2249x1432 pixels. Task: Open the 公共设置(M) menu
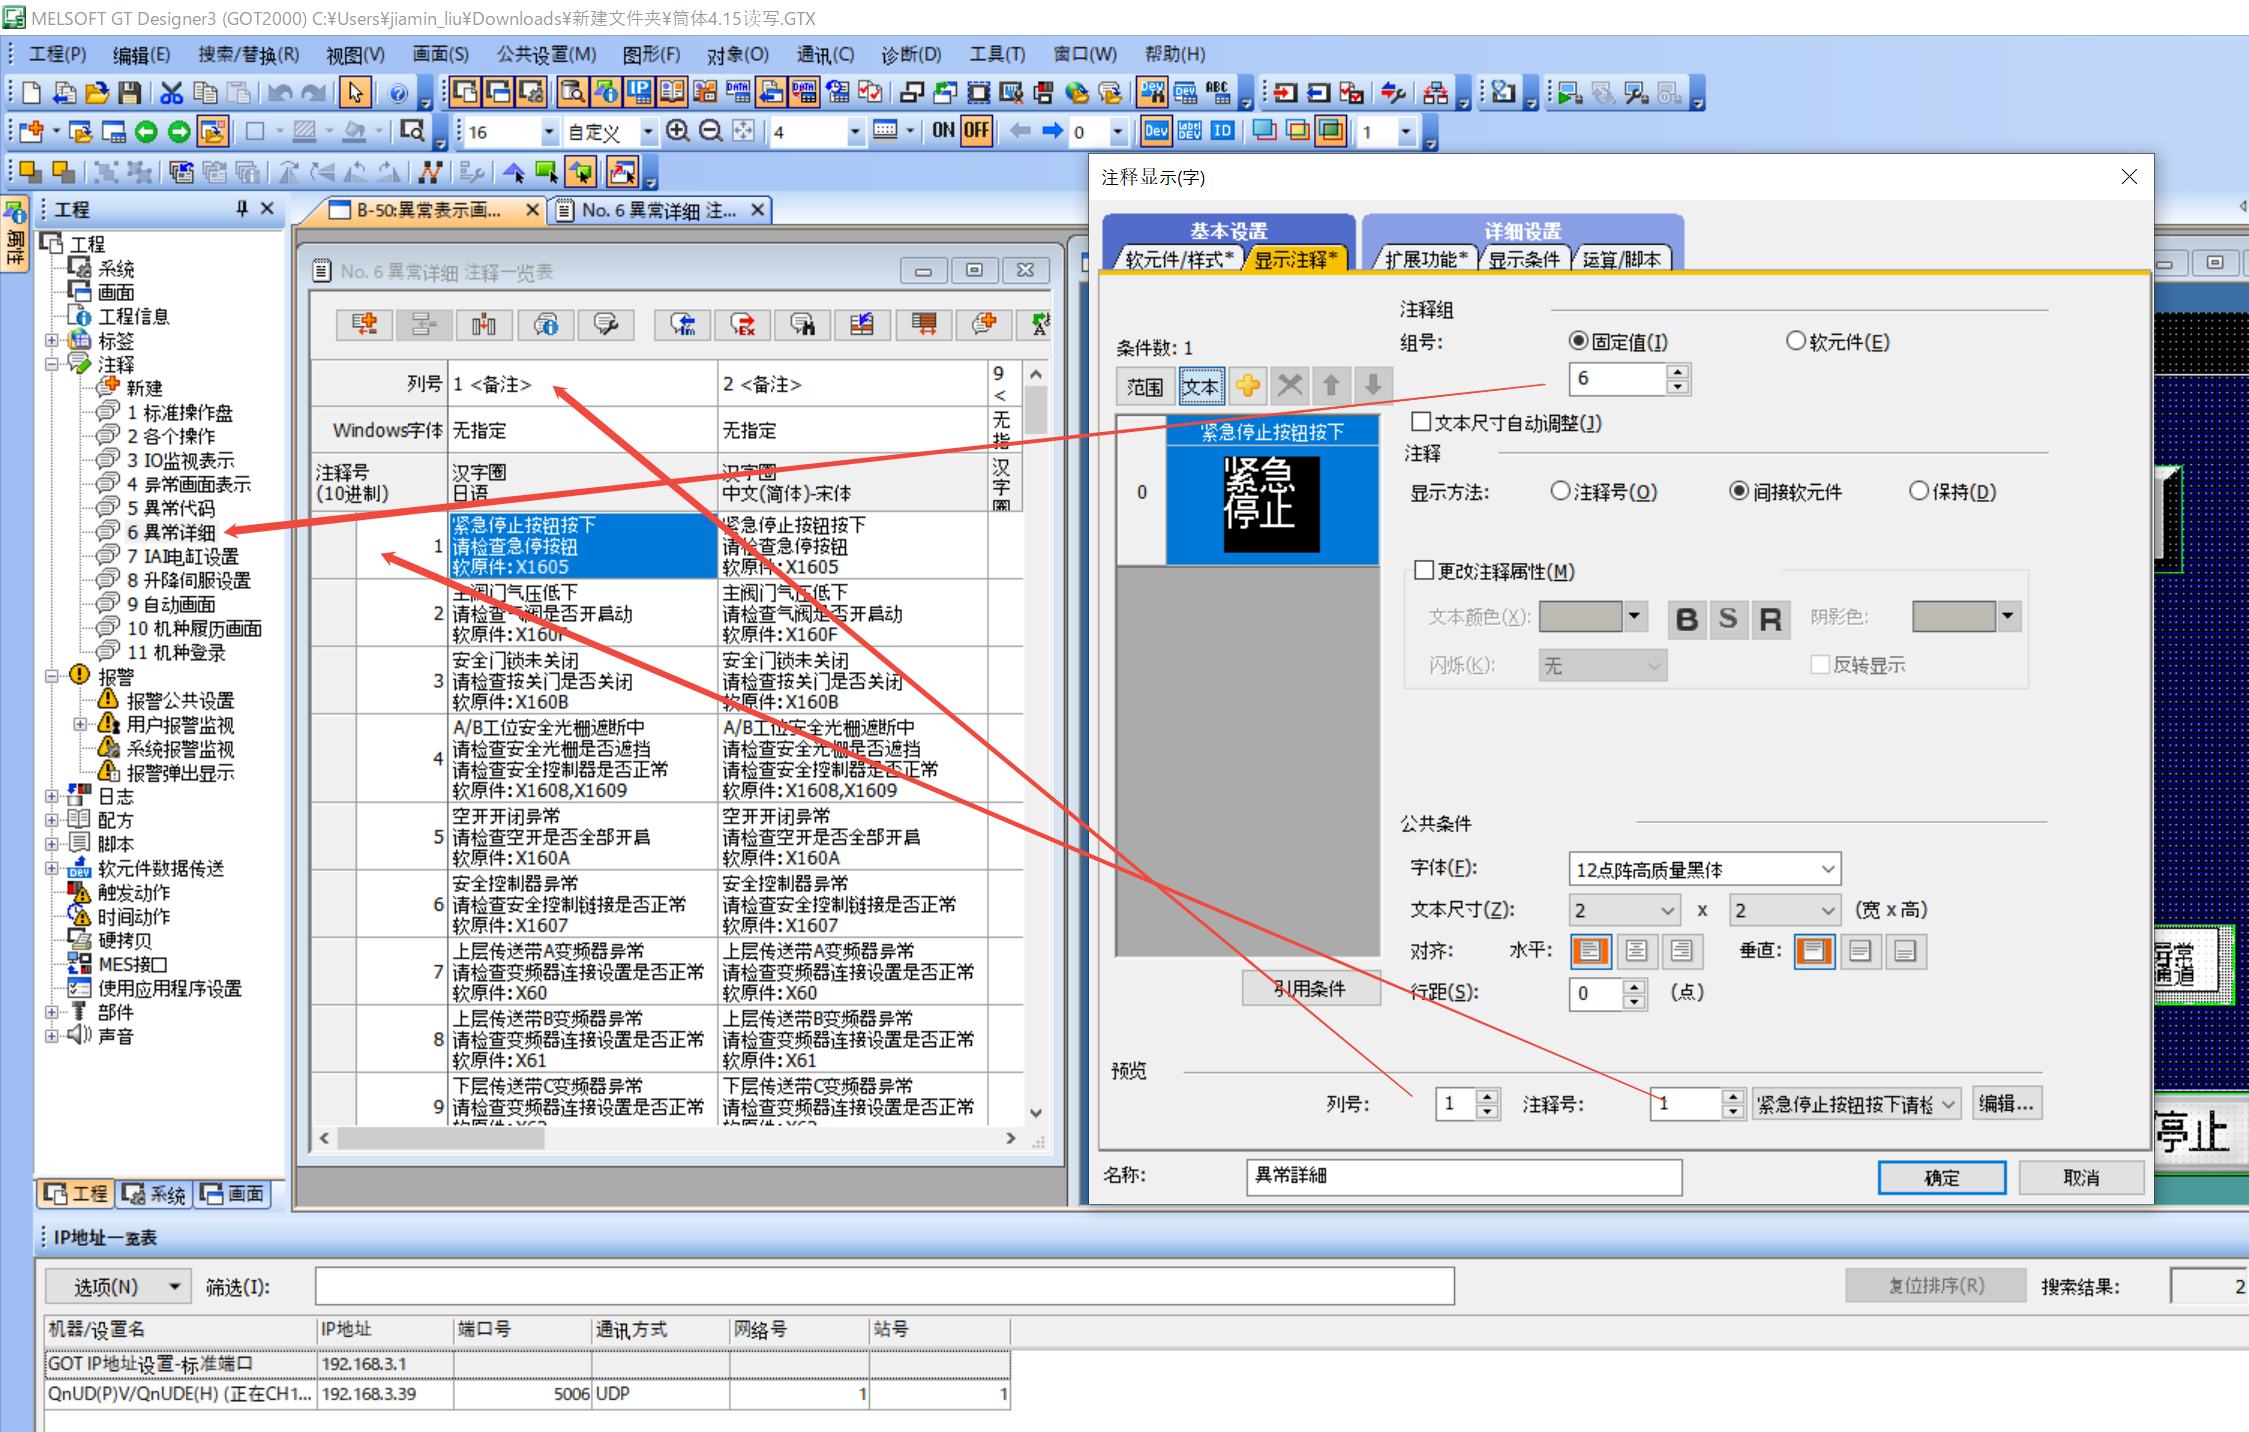coord(546,54)
